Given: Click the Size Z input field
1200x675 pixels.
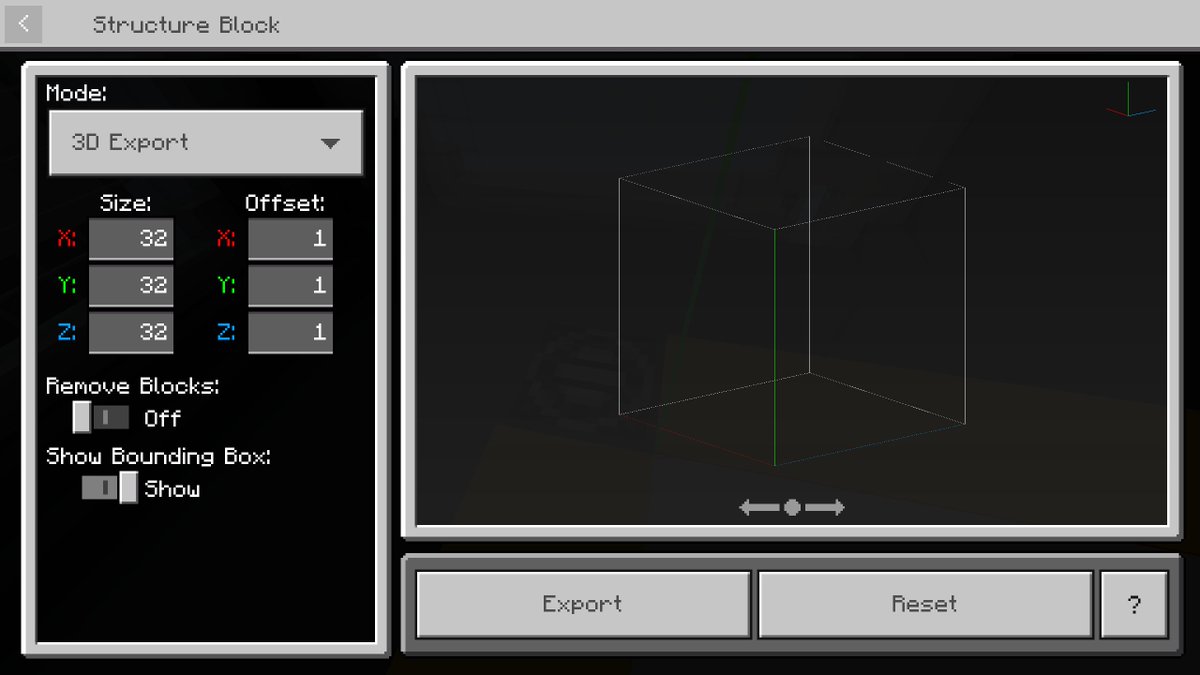Looking at the screenshot, I should pyautogui.click(x=131, y=332).
